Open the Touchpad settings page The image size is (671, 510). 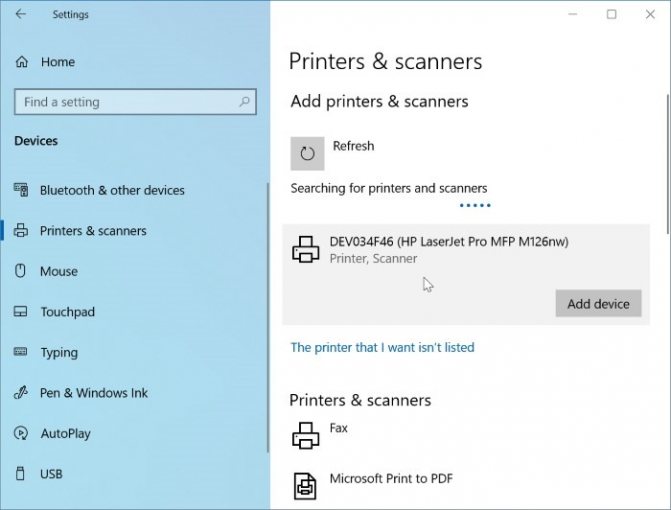[67, 312]
